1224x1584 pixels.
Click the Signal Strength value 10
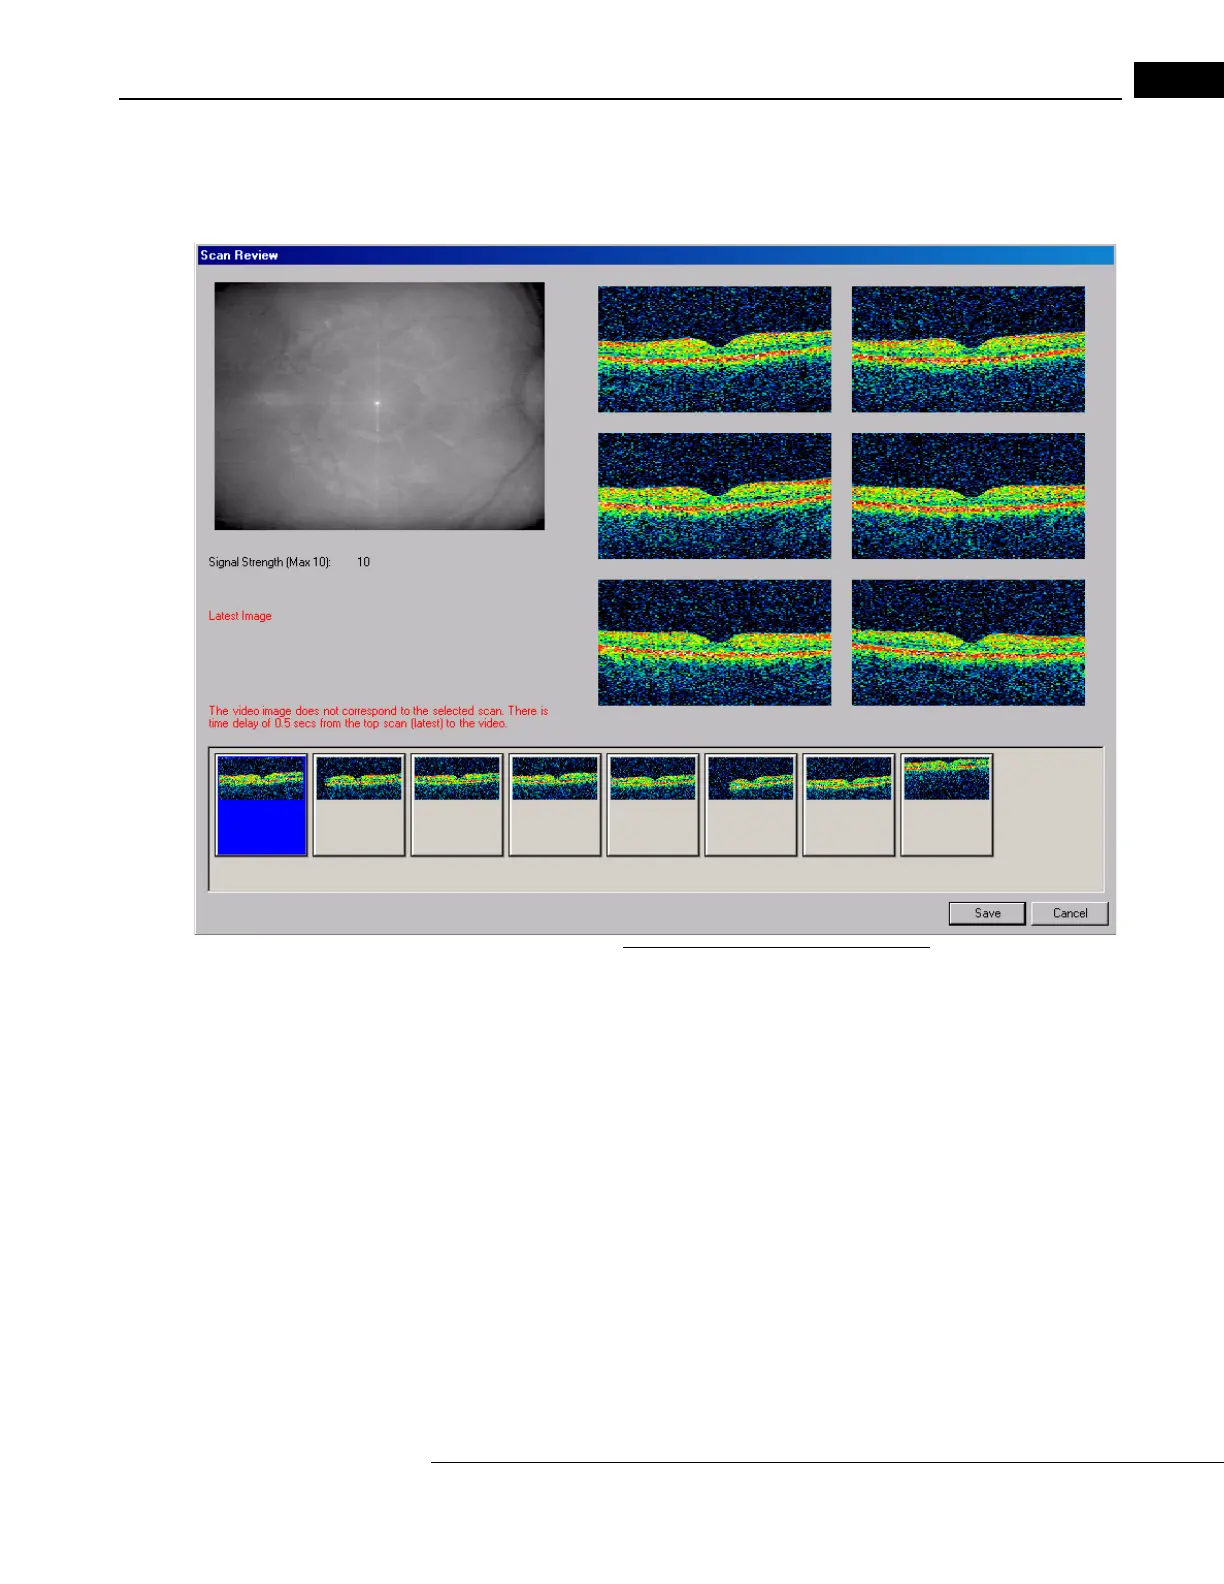(x=363, y=562)
